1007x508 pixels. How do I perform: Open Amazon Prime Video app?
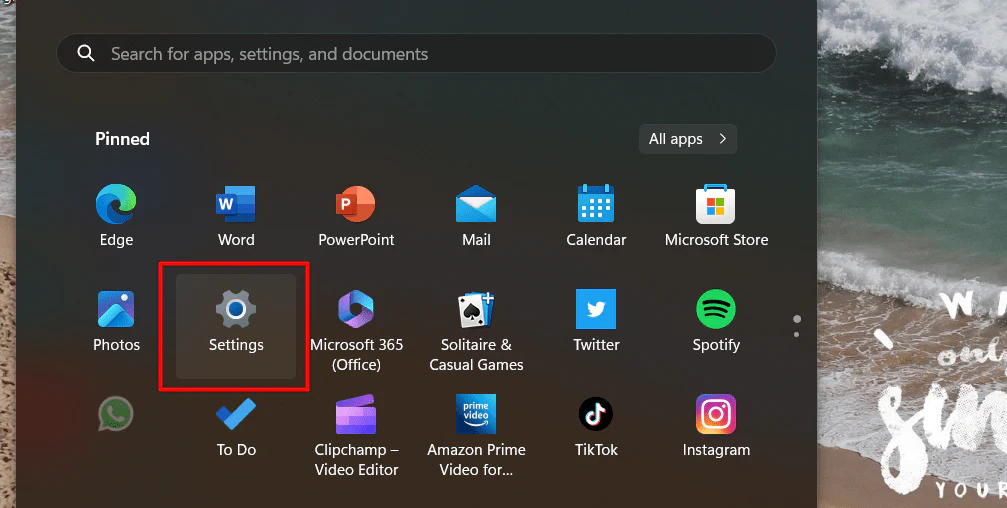click(x=476, y=414)
